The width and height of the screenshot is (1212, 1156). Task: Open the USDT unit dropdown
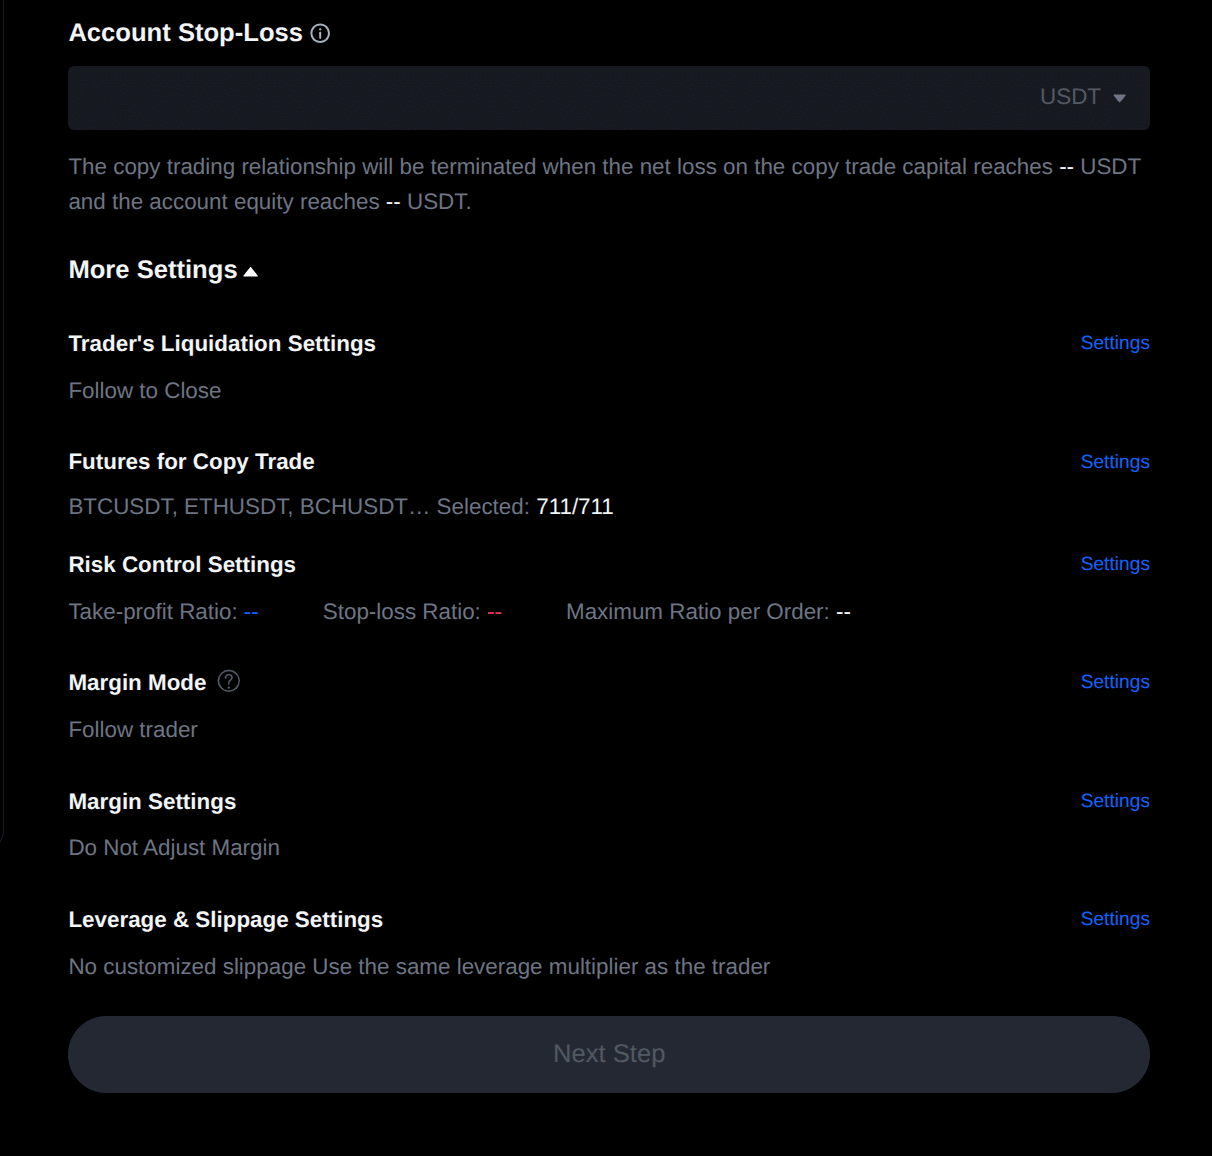pos(1083,97)
